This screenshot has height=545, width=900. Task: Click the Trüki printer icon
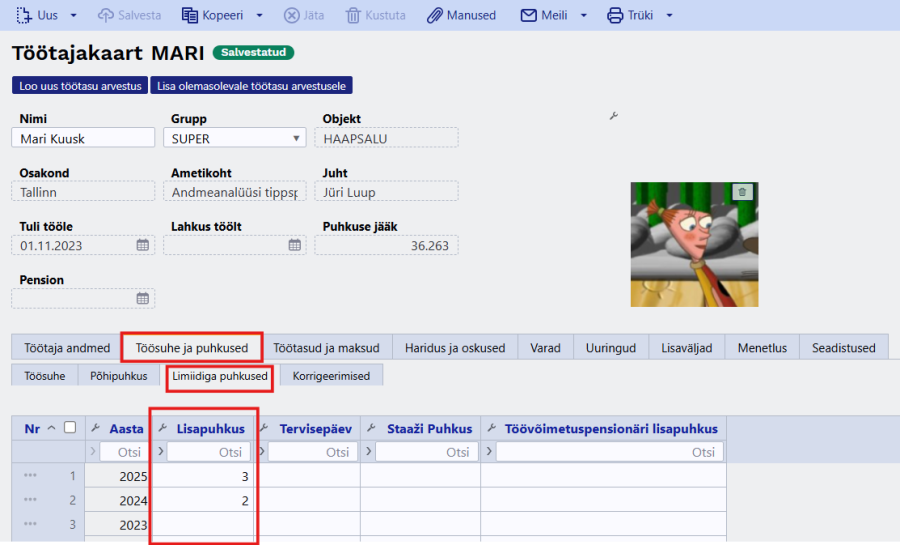615,16
